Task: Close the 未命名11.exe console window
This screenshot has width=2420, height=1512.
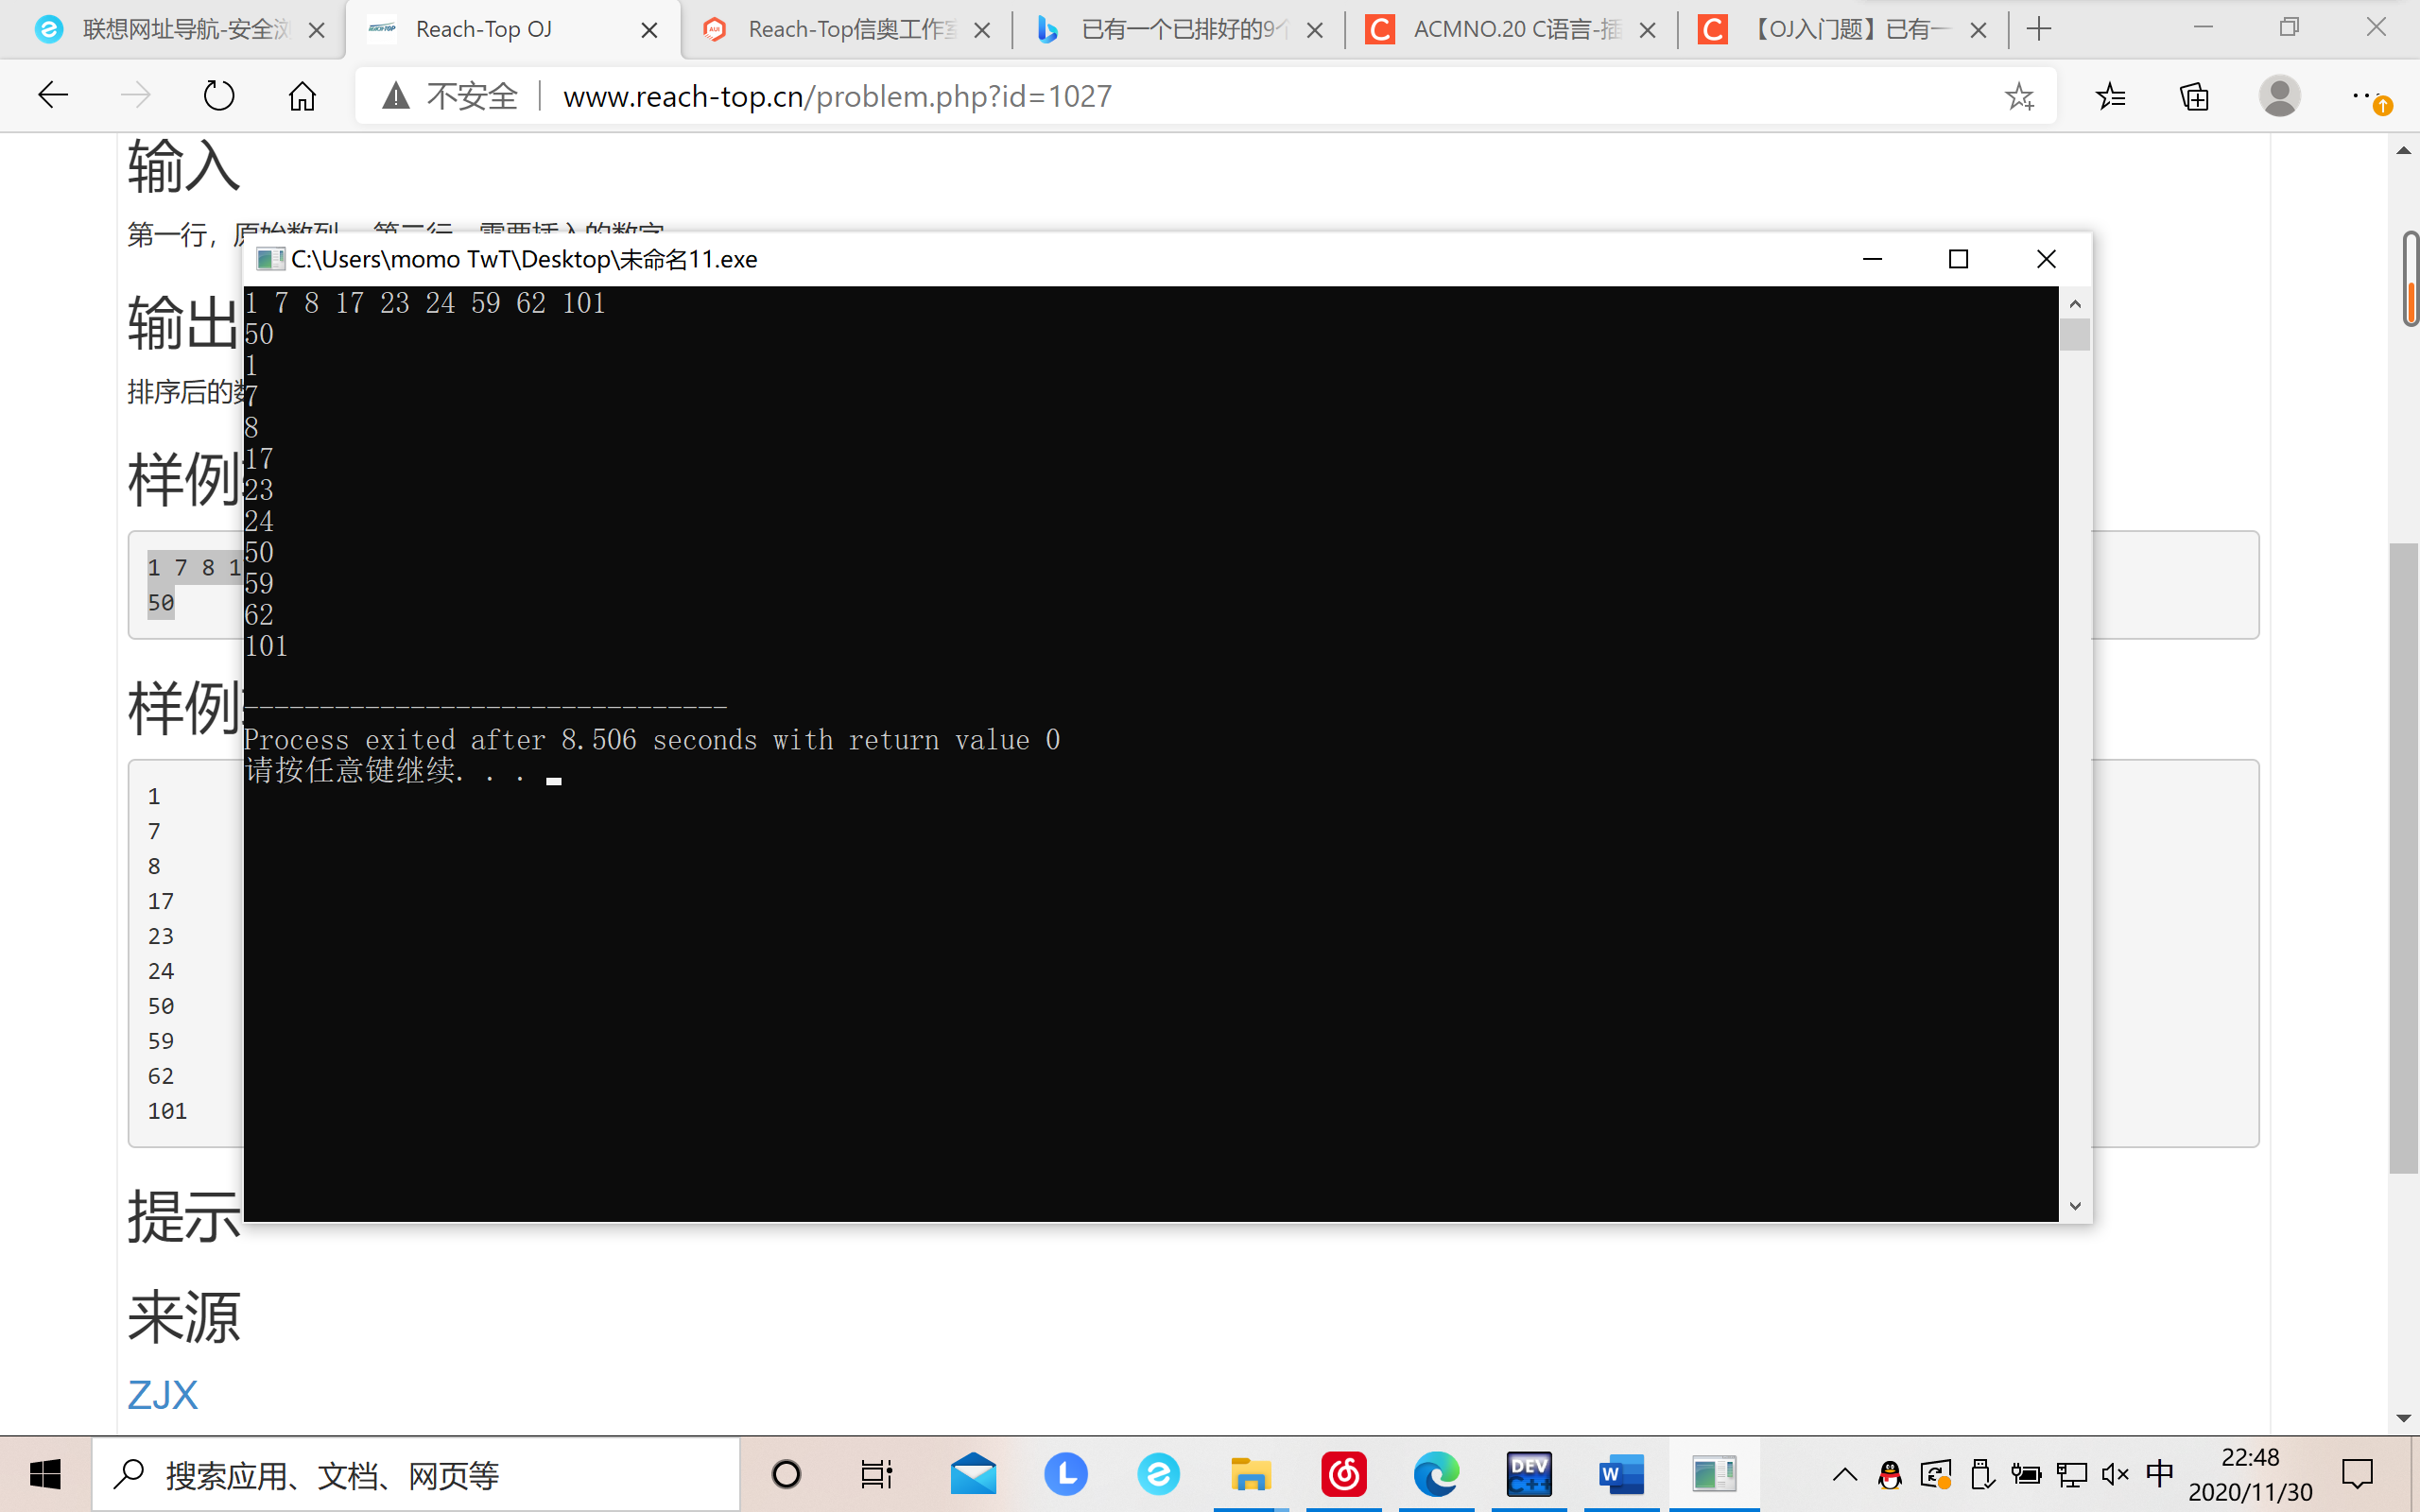Action: pos(2046,259)
